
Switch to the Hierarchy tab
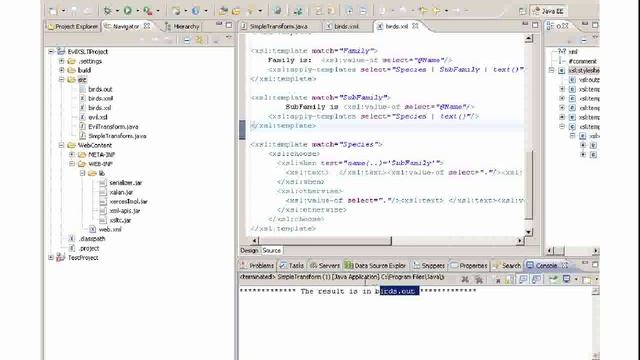tap(182, 27)
